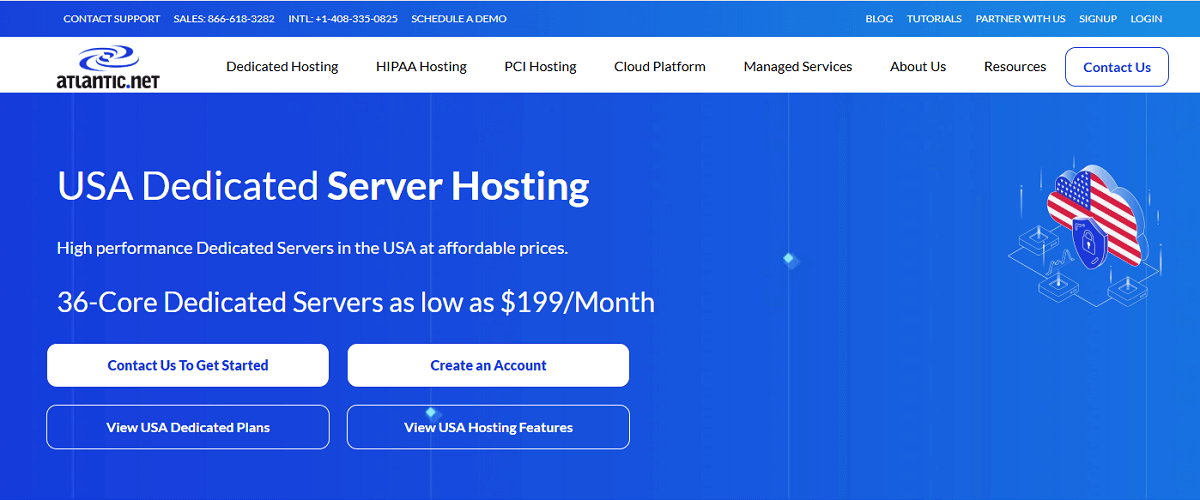Click the Signup link
1200x500 pixels.
pyautogui.click(x=1098, y=19)
